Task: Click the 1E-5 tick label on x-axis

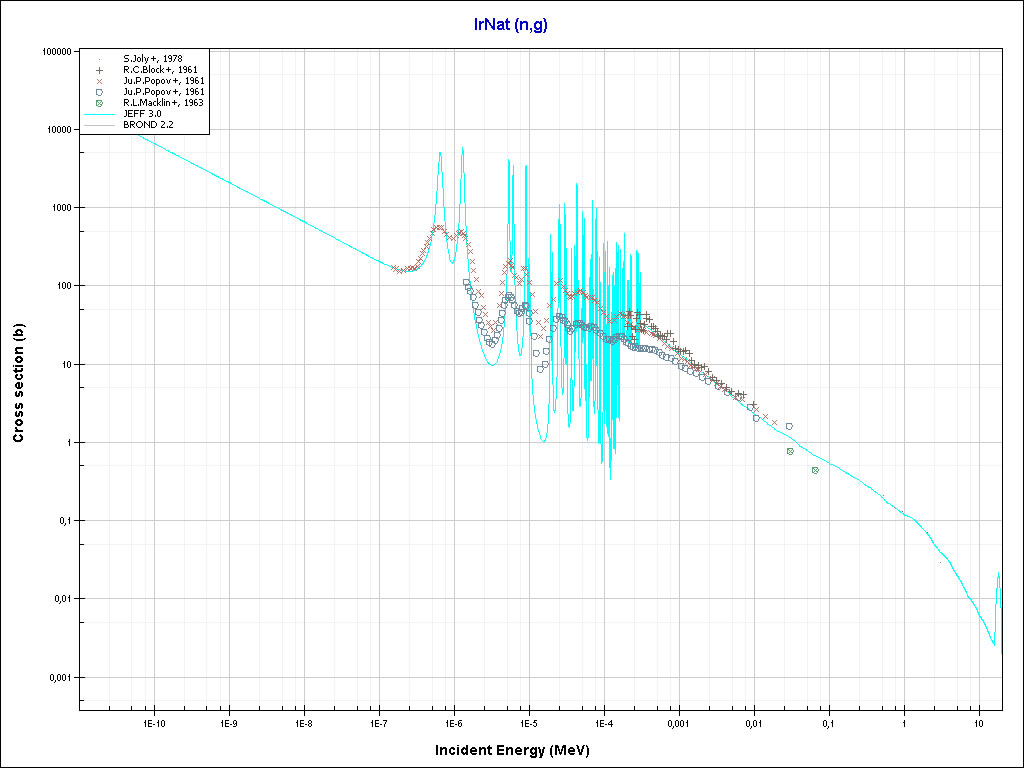Action: [x=528, y=722]
